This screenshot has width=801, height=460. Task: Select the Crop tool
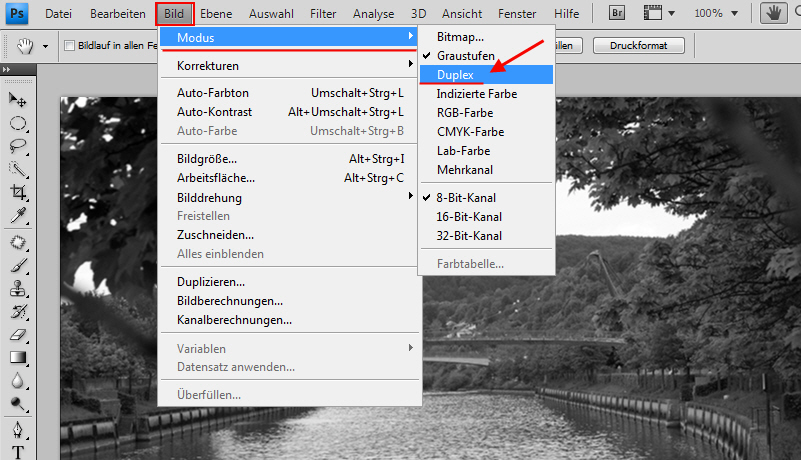(17, 192)
